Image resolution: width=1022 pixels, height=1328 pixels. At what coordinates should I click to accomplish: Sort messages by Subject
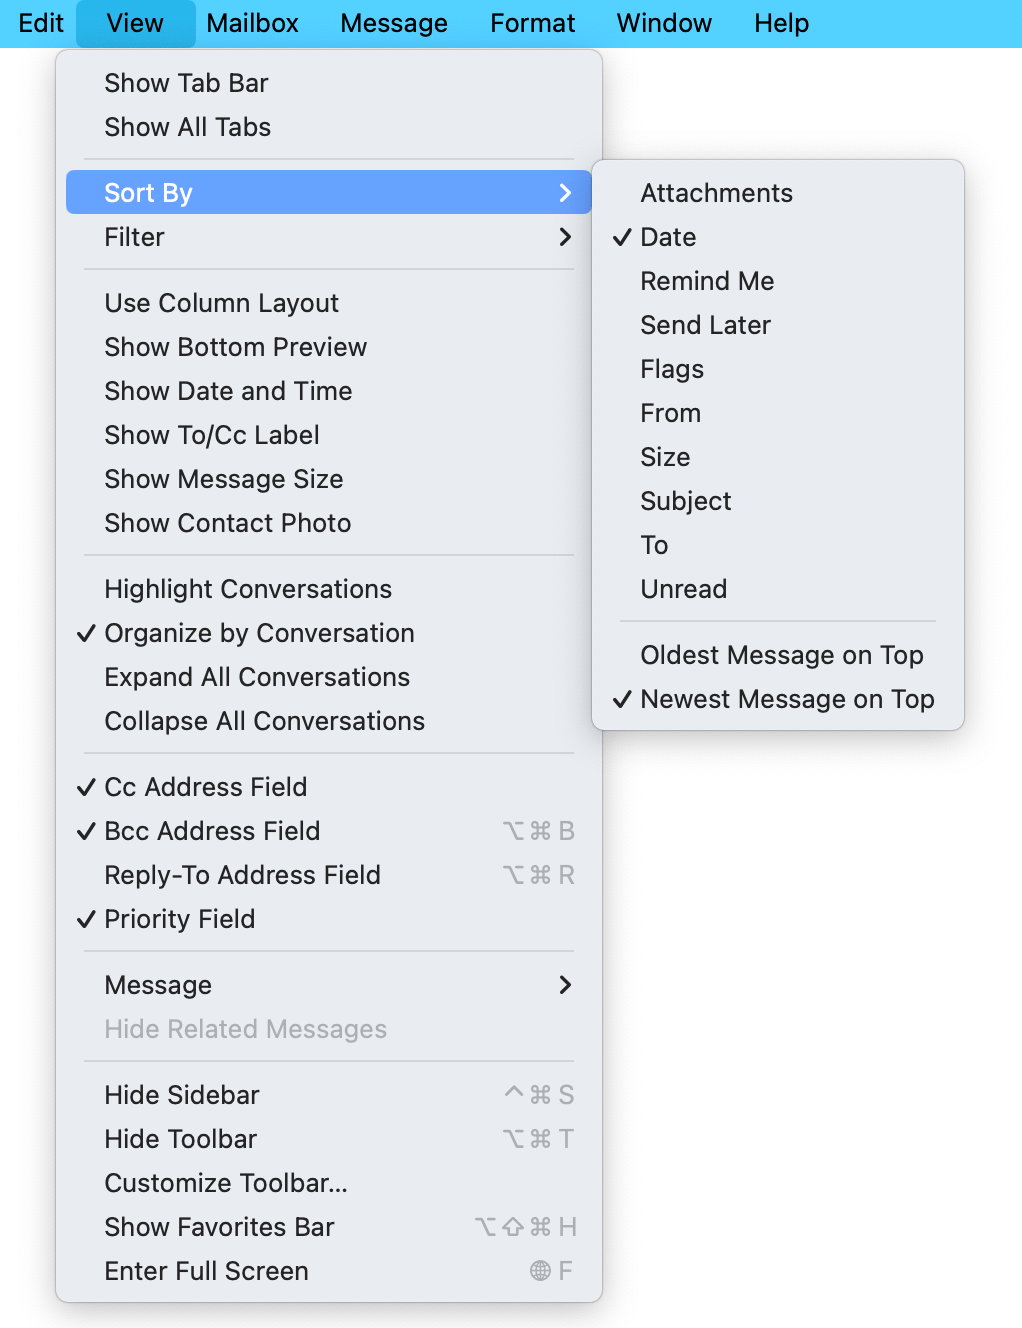(x=686, y=501)
